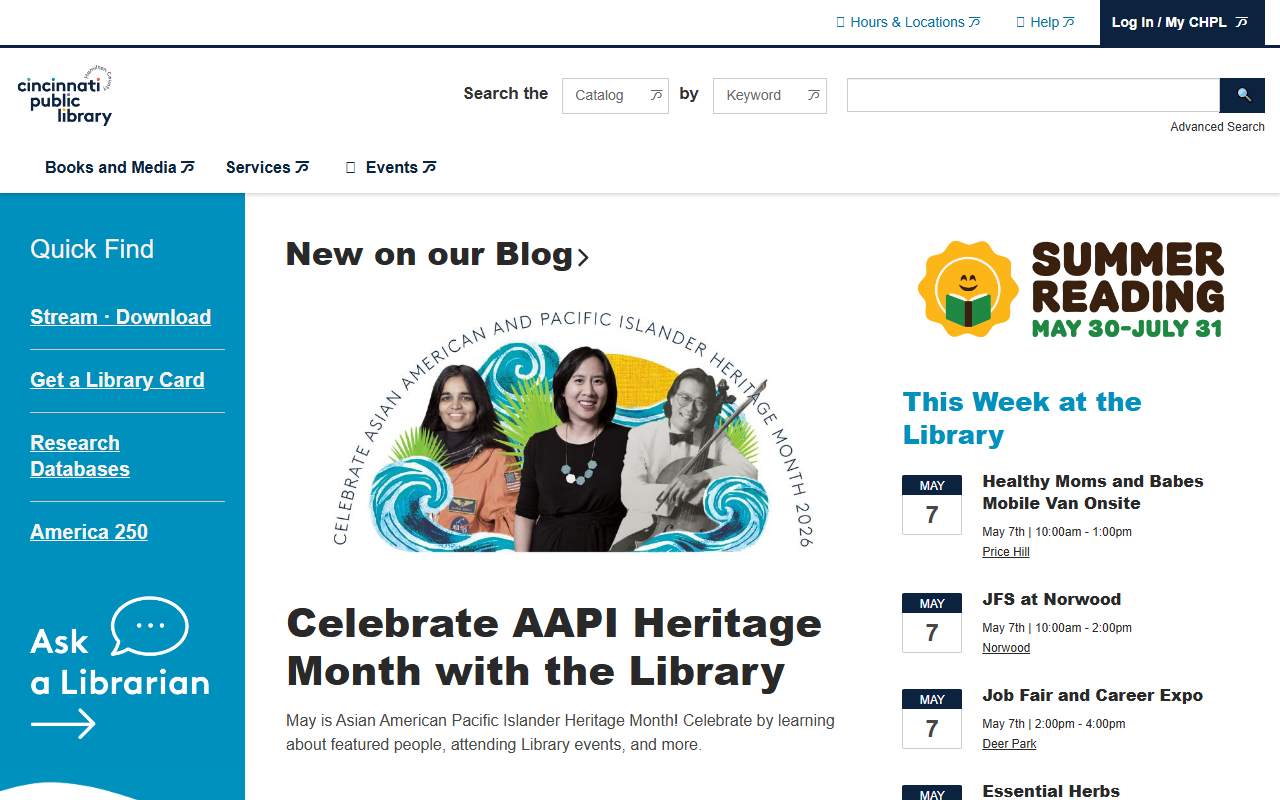Viewport: 1280px width, 800px height.
Task: Click the icon left of Hours & Locations
Action: [841, 22]
